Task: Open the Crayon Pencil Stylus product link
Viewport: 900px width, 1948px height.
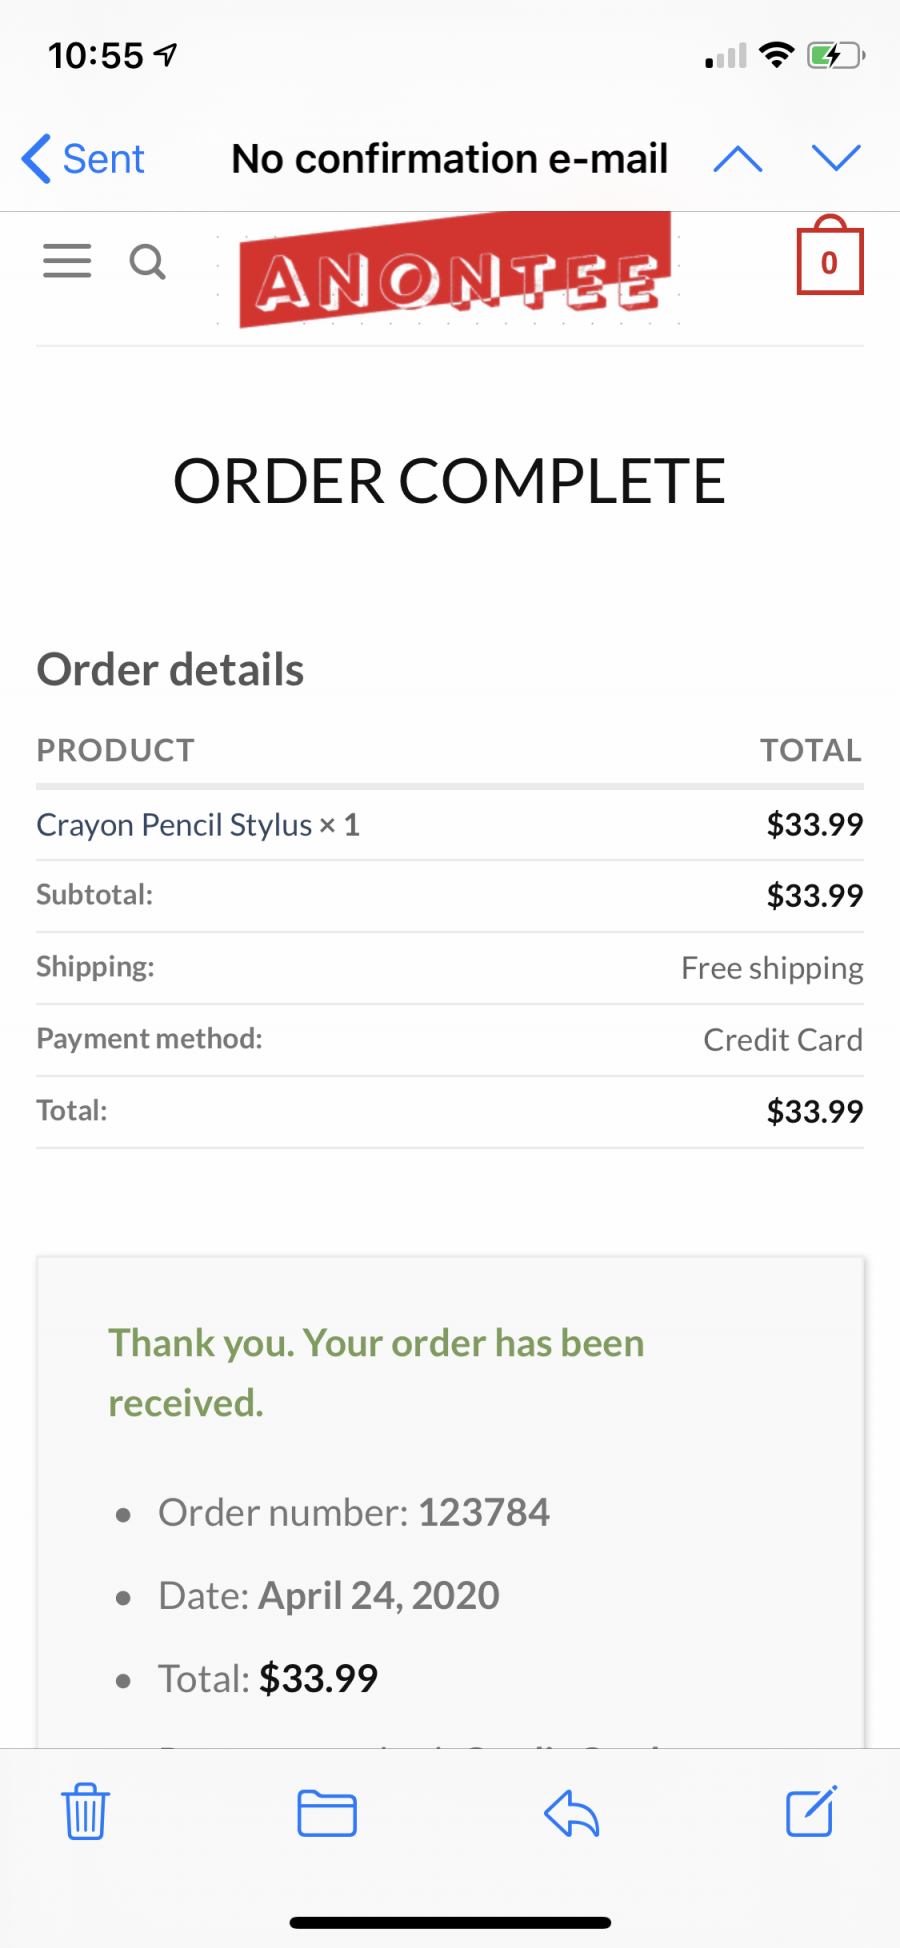Action: tap(174, 825)
